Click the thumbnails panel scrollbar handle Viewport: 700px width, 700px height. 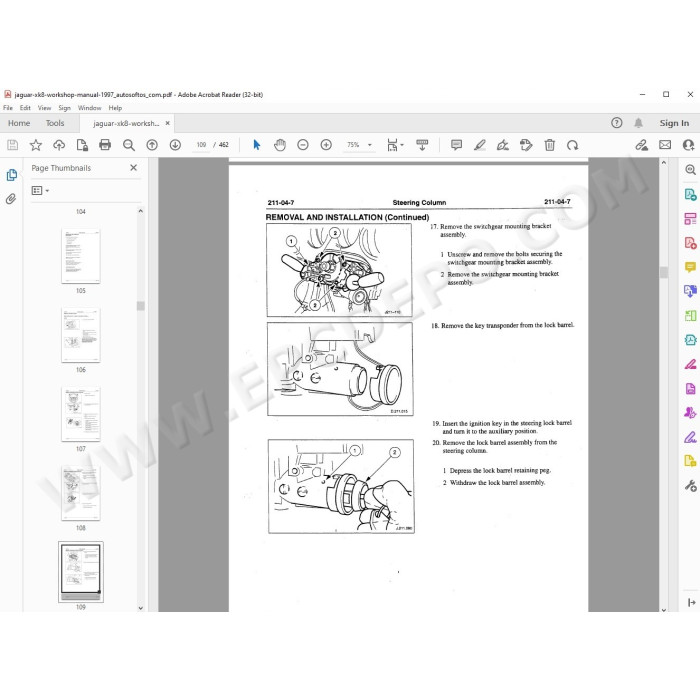coord(141,306)
